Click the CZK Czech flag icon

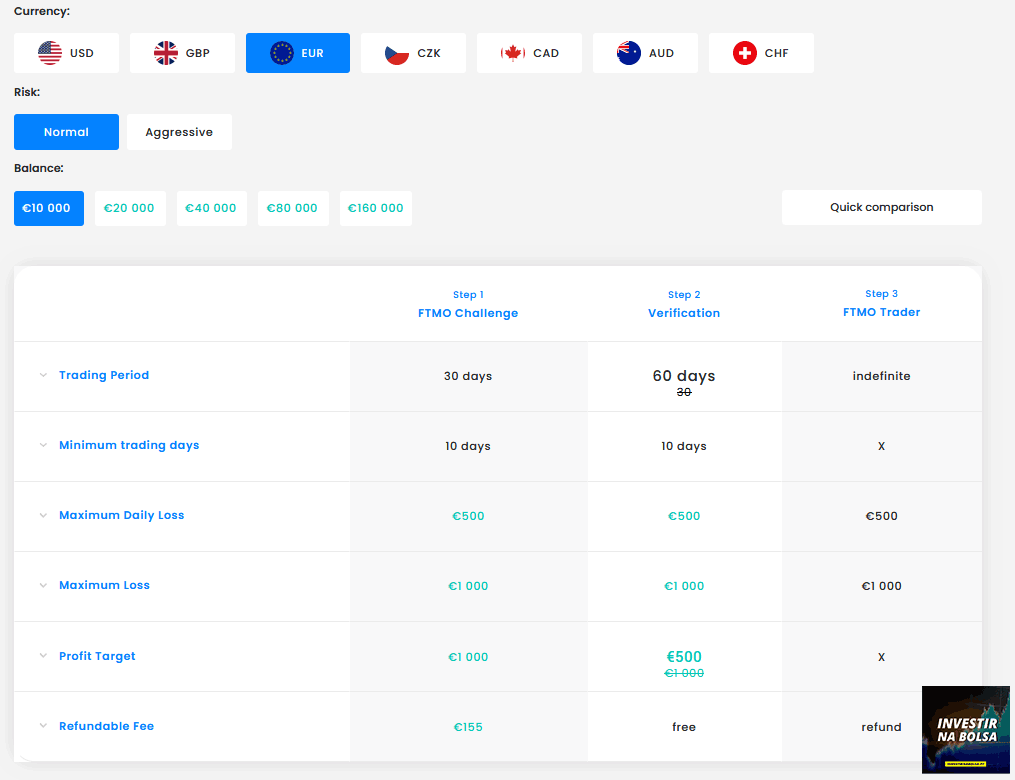point(397,53)
